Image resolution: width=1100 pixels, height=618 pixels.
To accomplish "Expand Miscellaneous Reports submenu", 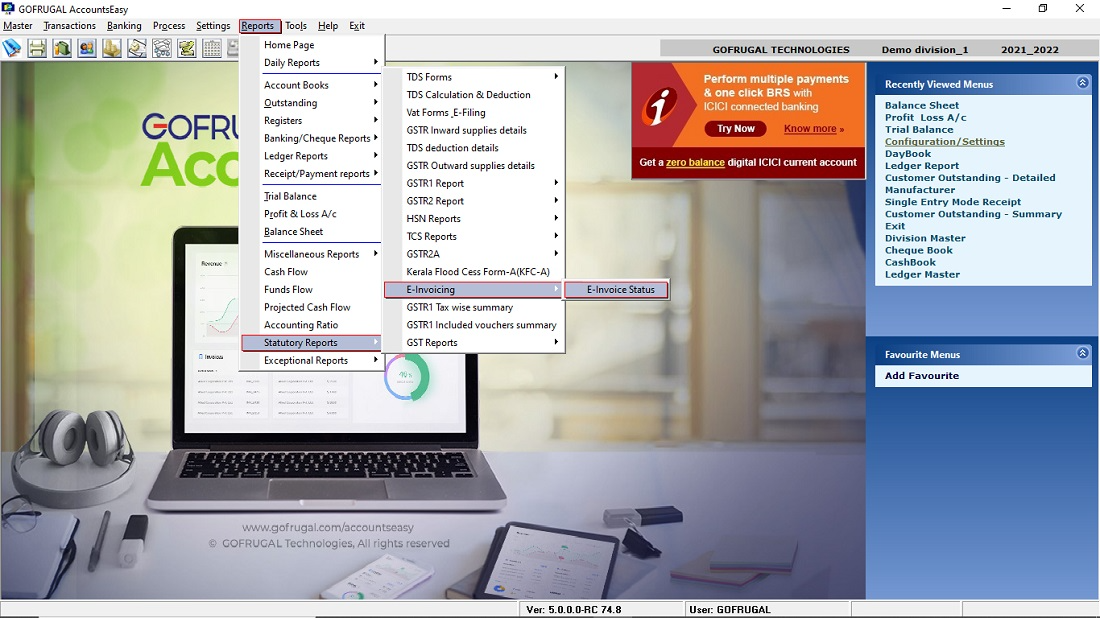I will coord(311,254).
